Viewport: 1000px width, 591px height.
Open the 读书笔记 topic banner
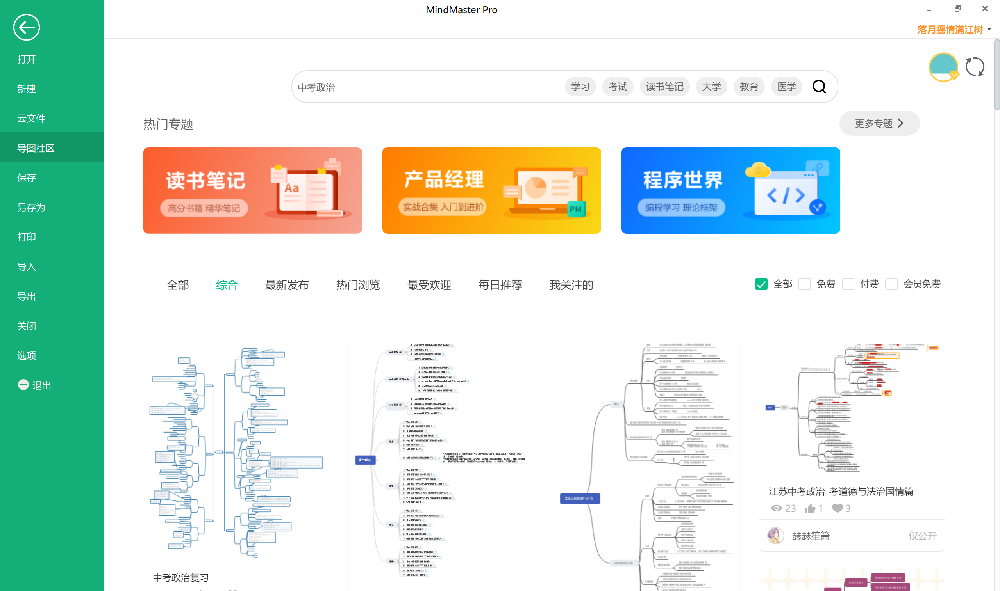pos(253,190)
